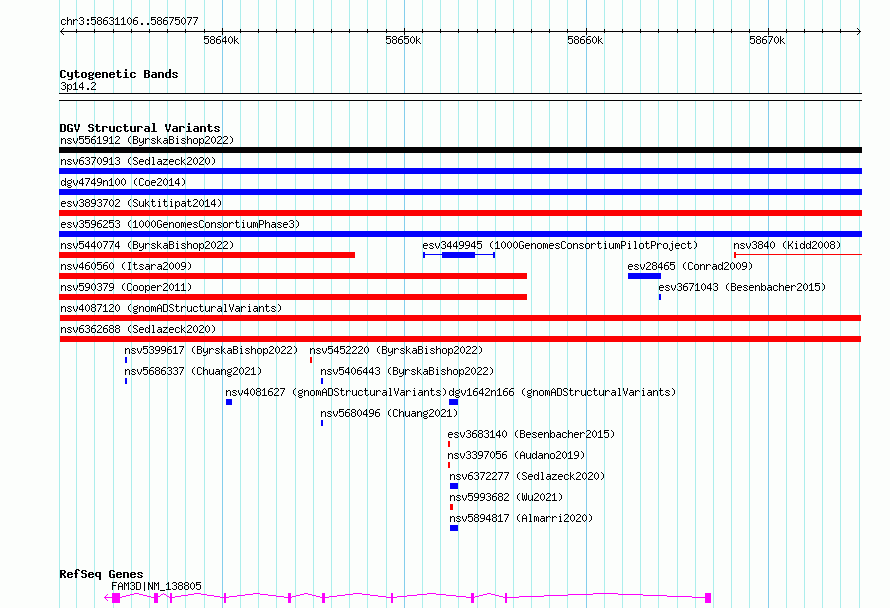Click the 58660k ruler mark
890x608 pixels.
click(585, 40)
